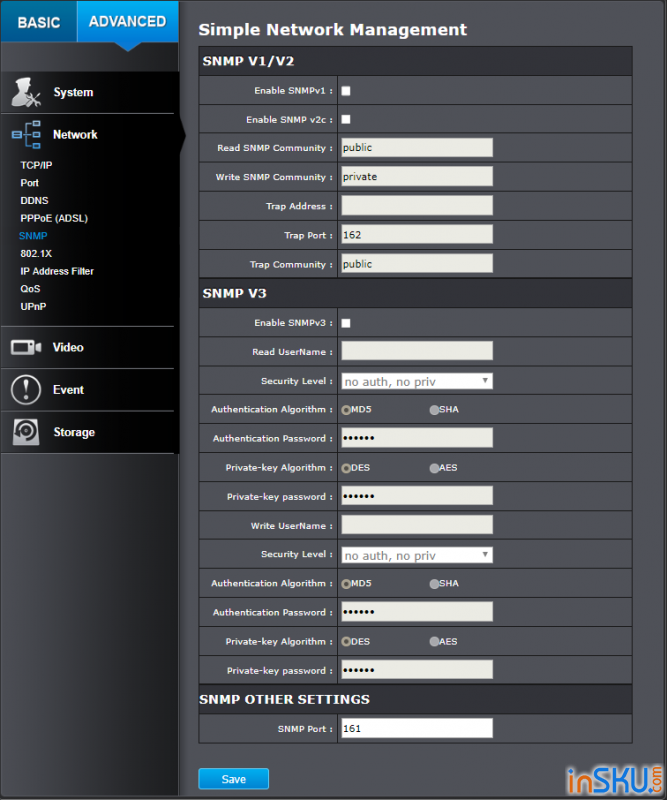Open the Video menu section

click(x=90, y=347)
